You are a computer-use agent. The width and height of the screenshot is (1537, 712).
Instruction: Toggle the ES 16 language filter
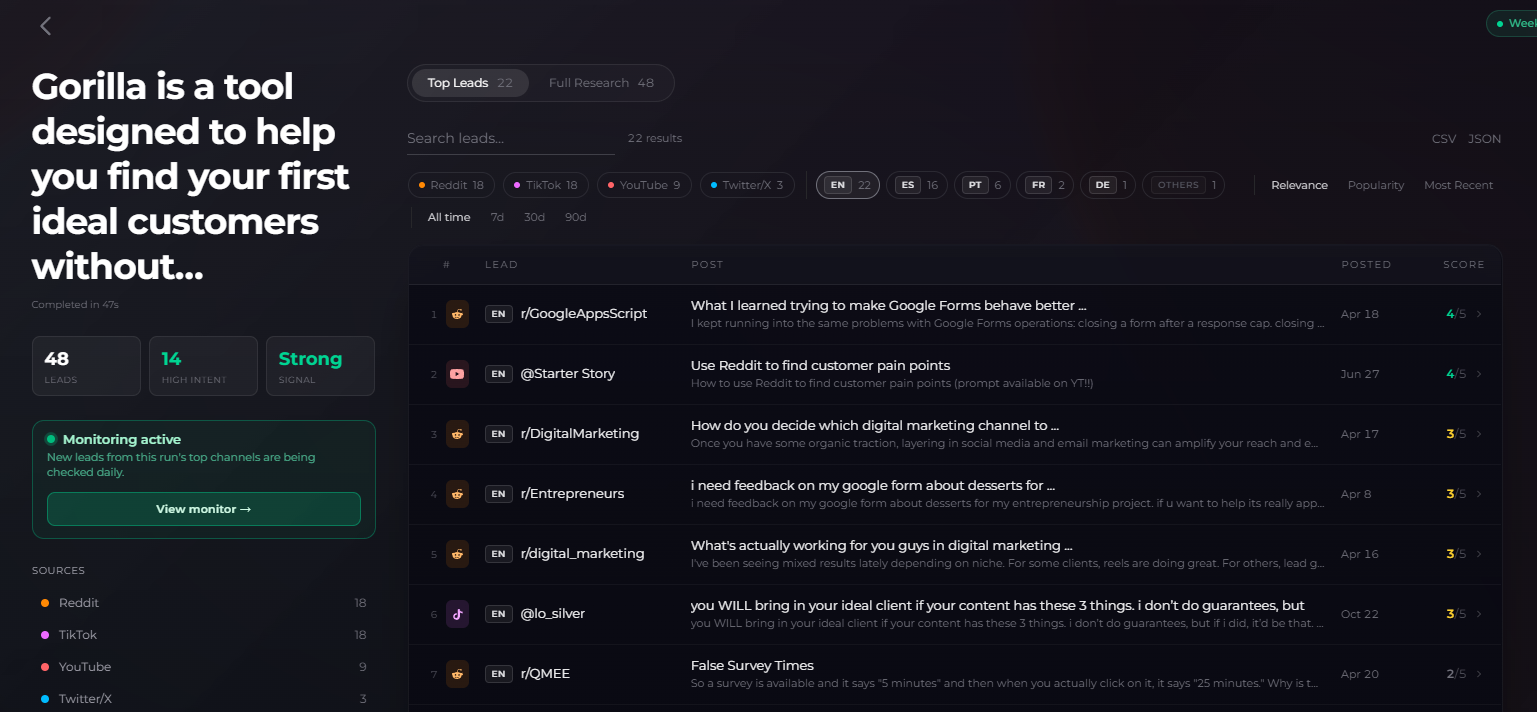click(917, 185)
